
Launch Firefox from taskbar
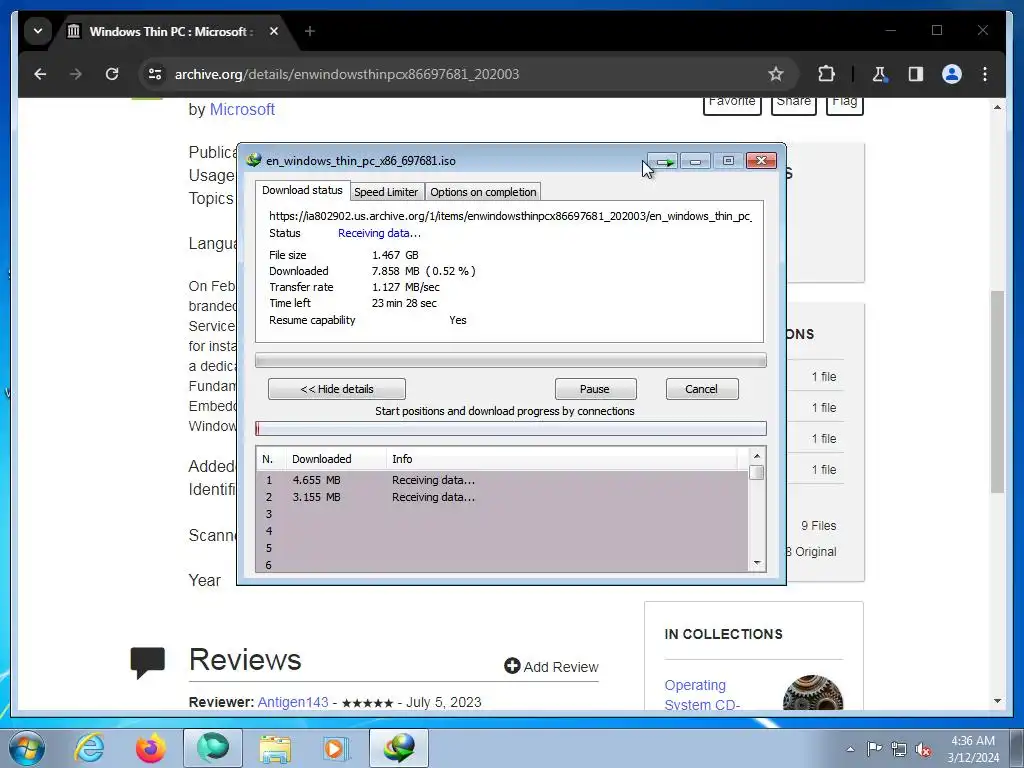click(150, 748)
